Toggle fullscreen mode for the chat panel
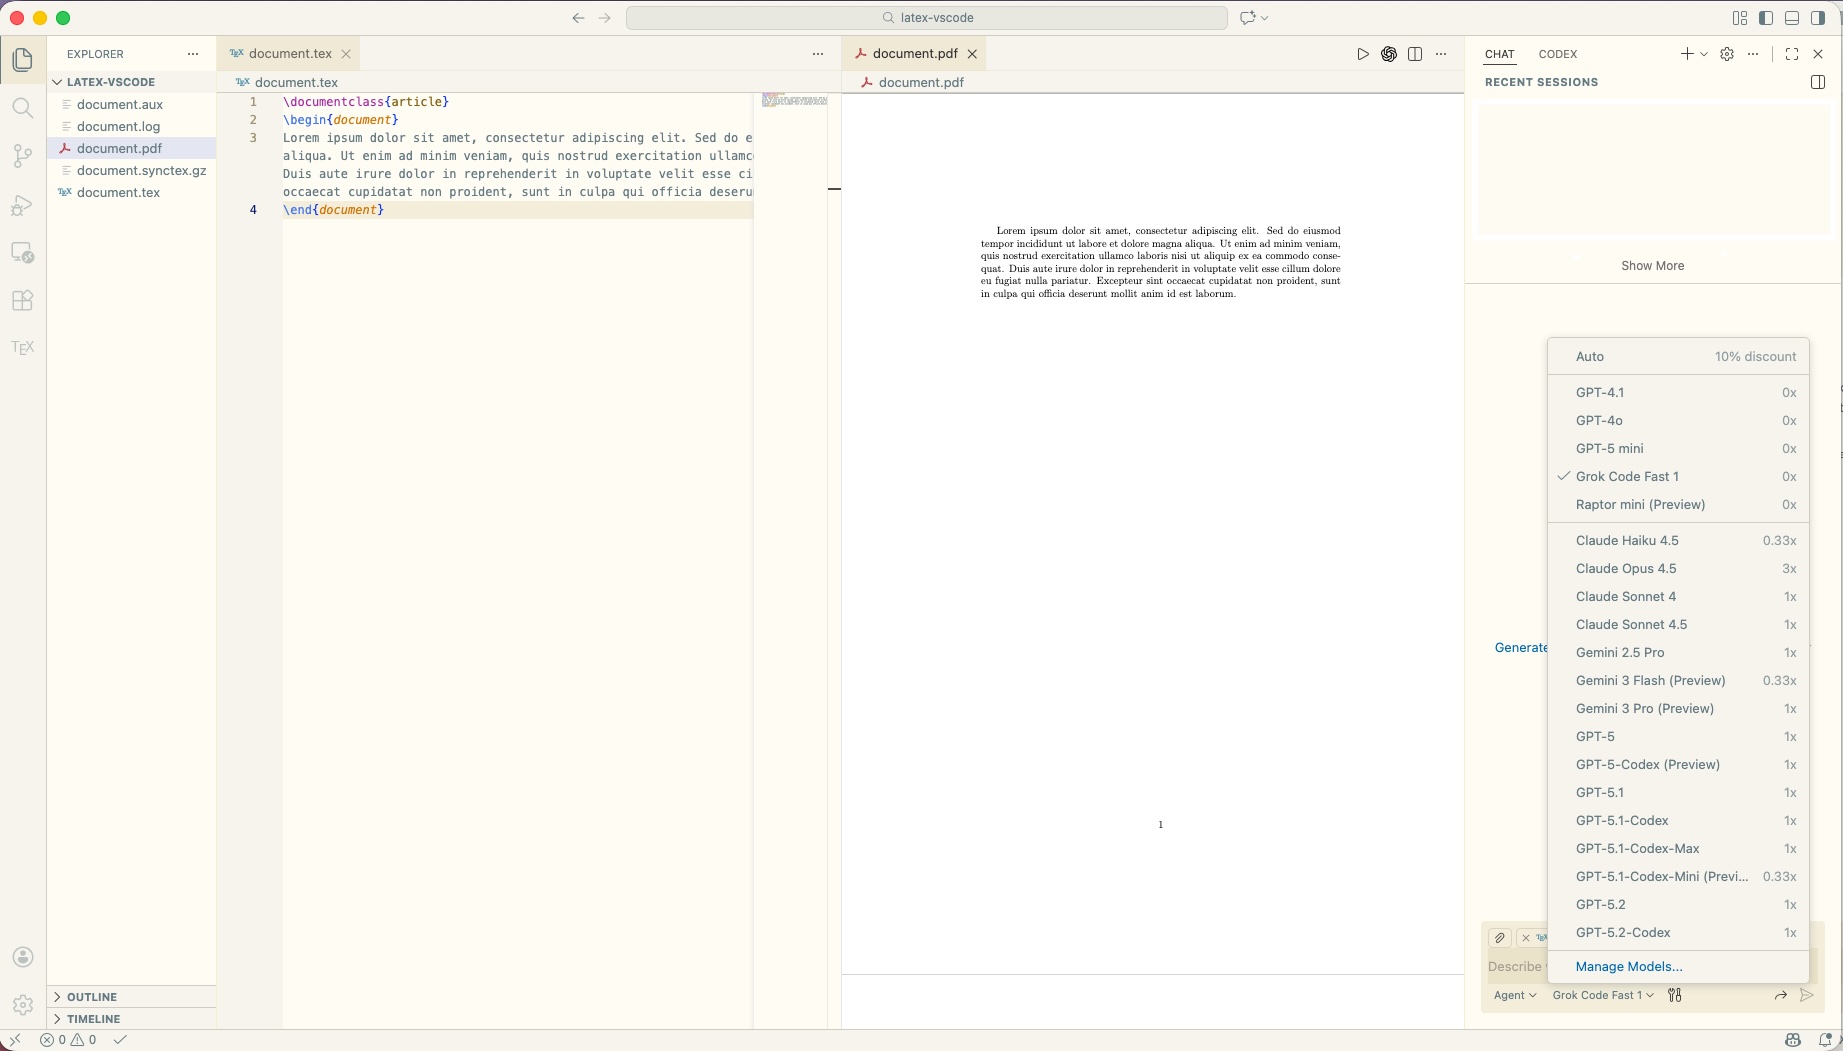 point(1792,54)
